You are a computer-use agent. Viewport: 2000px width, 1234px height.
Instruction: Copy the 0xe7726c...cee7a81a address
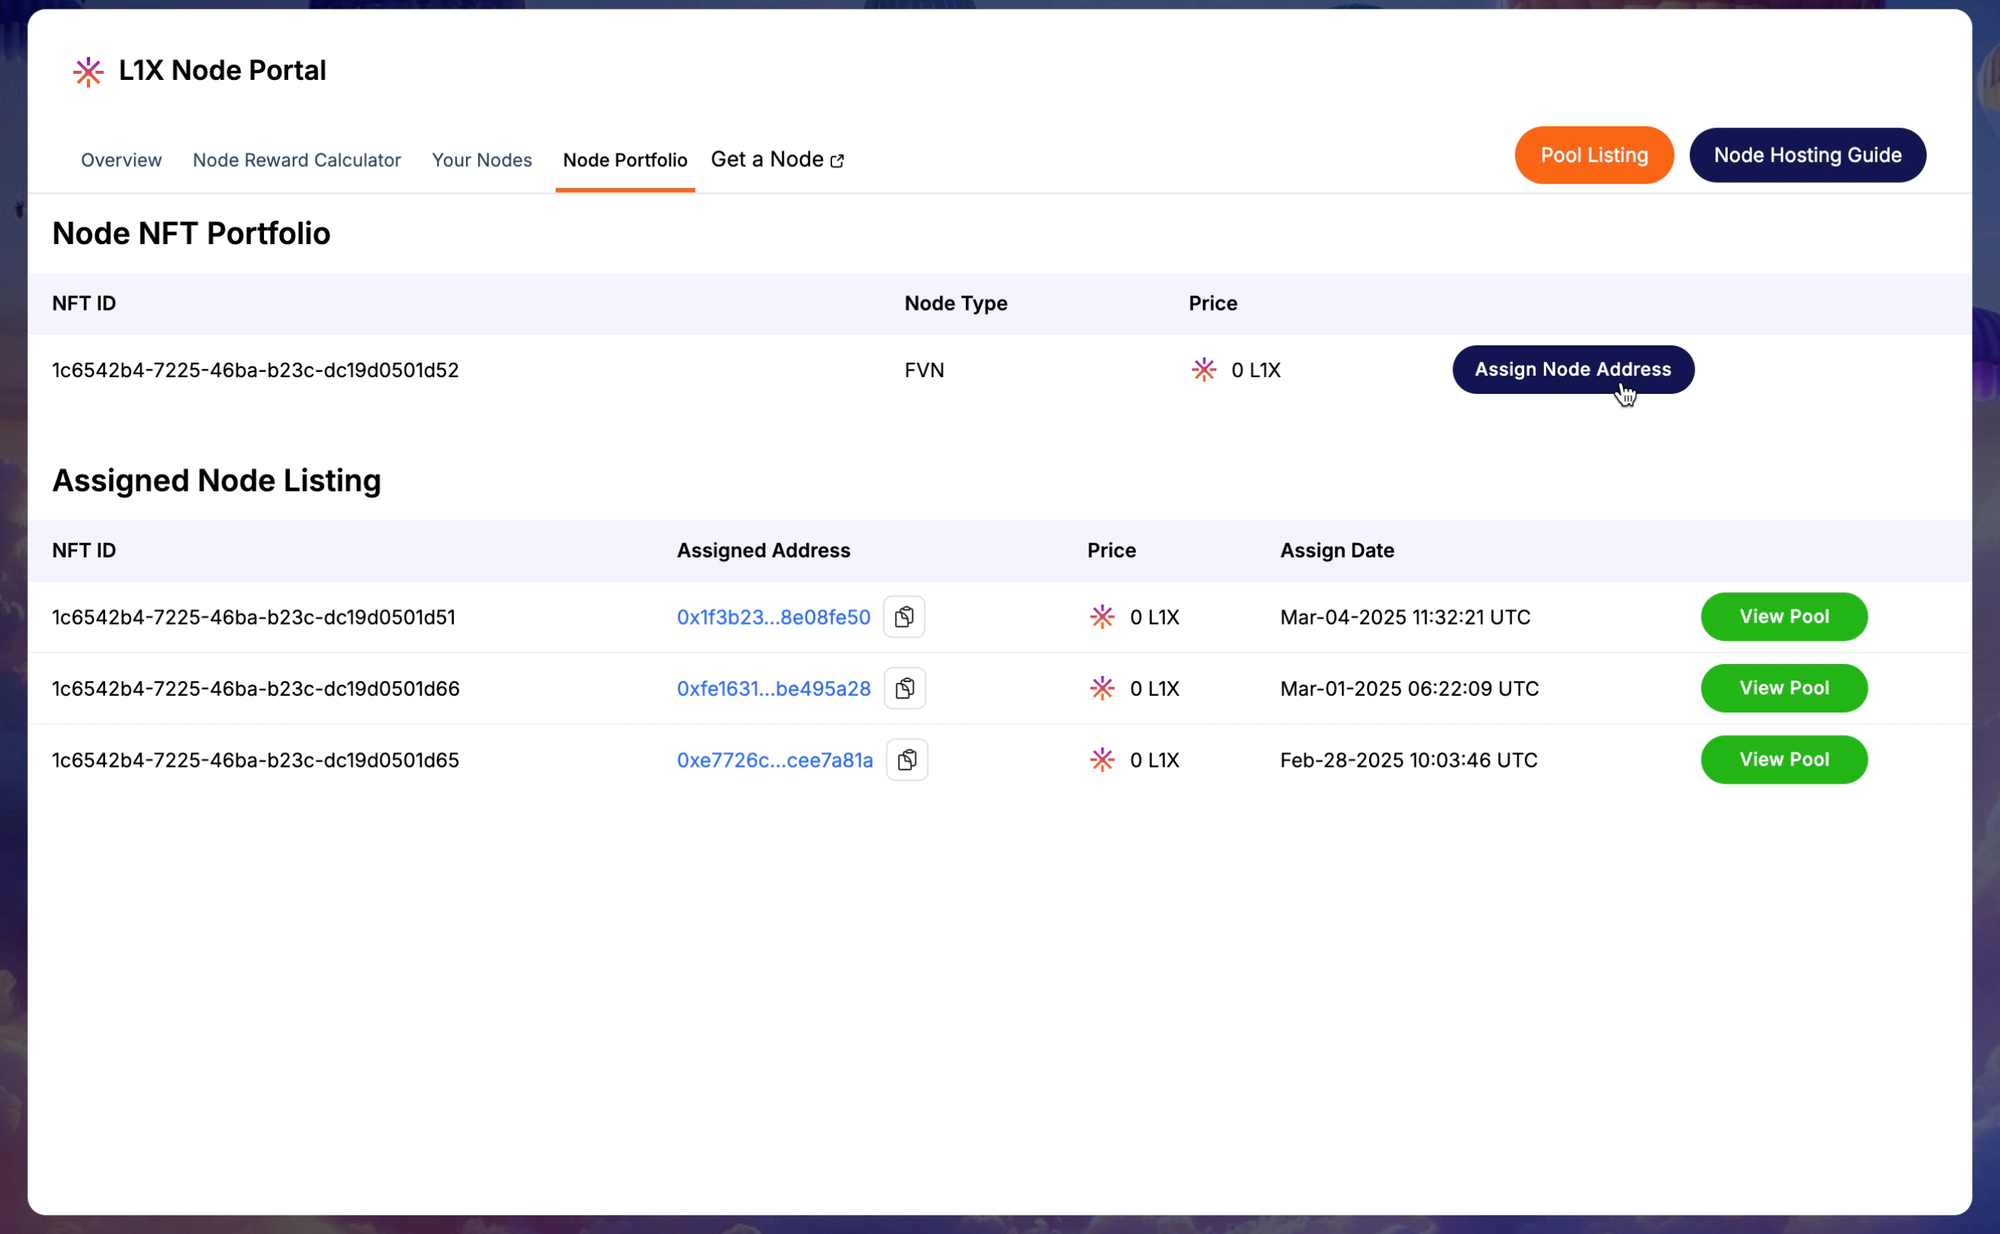(907, 760)
